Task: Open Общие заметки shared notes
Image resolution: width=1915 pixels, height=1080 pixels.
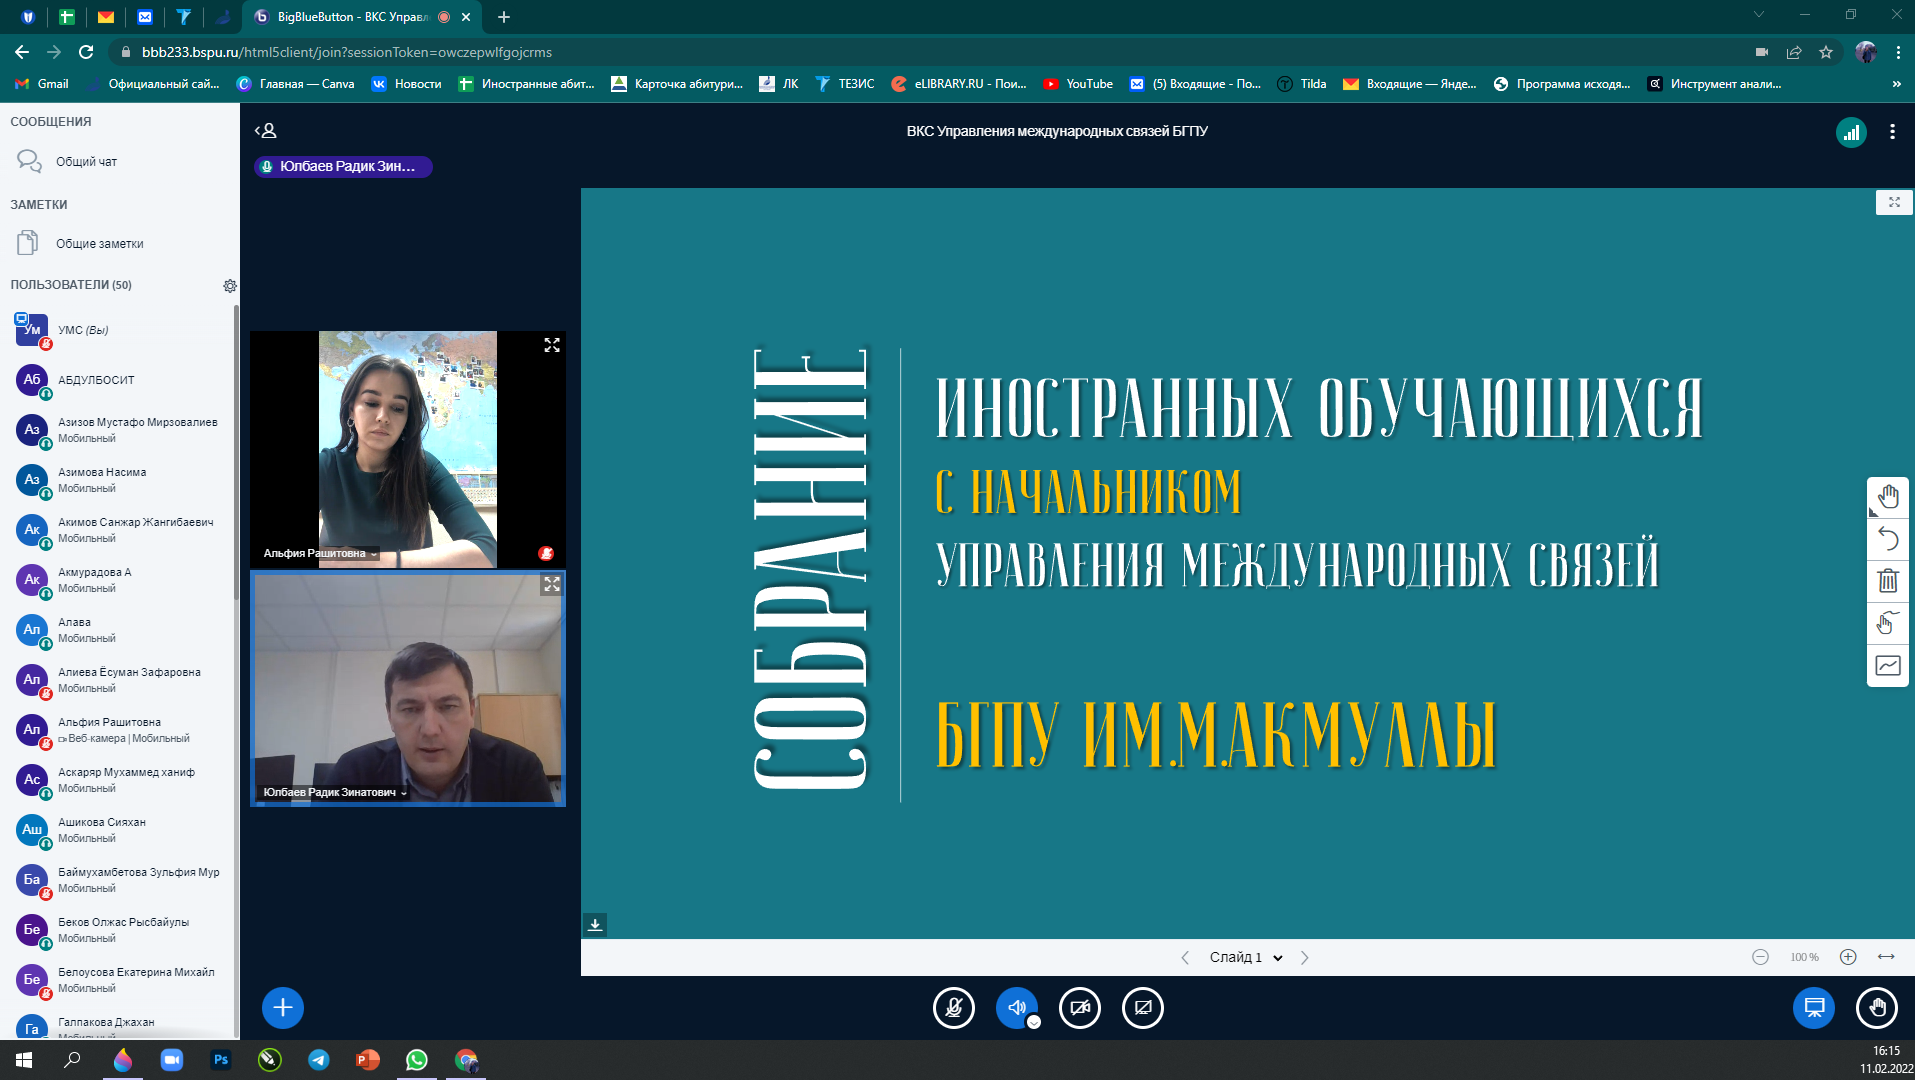Action: coord(99,244)
